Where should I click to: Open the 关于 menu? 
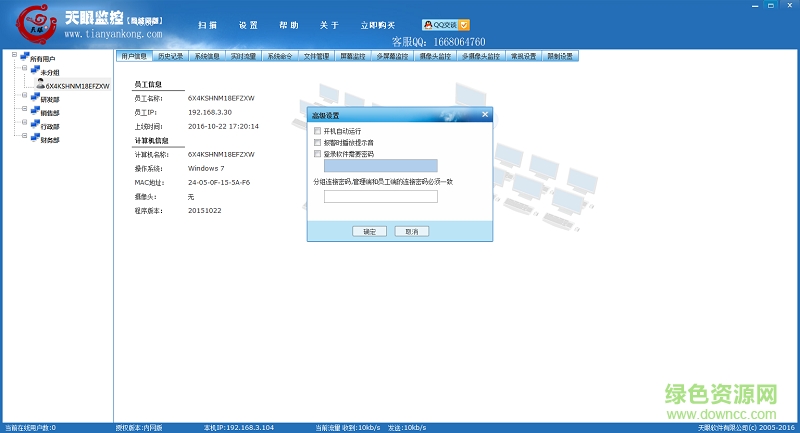[329, 25]
